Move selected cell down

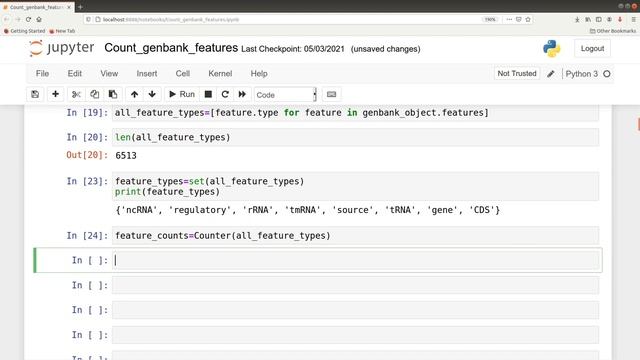coord(152,94)
